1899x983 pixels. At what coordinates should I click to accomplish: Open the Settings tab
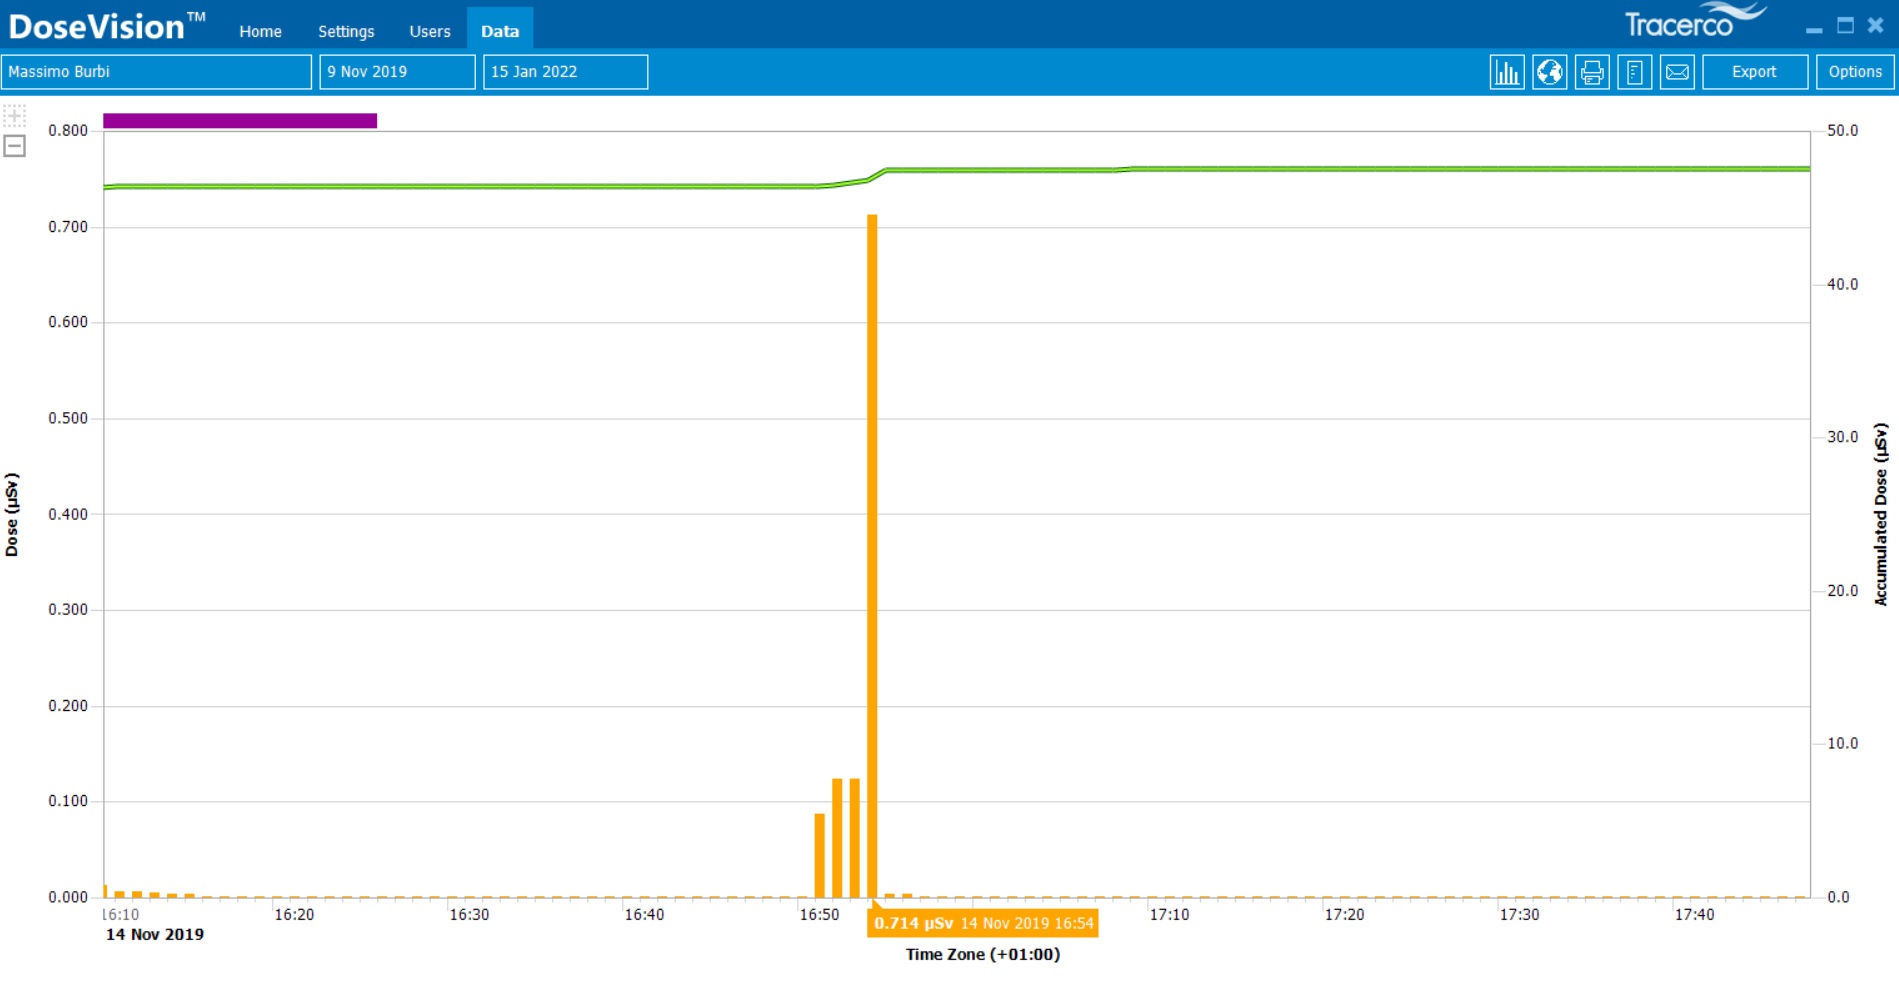pos(346,31)
